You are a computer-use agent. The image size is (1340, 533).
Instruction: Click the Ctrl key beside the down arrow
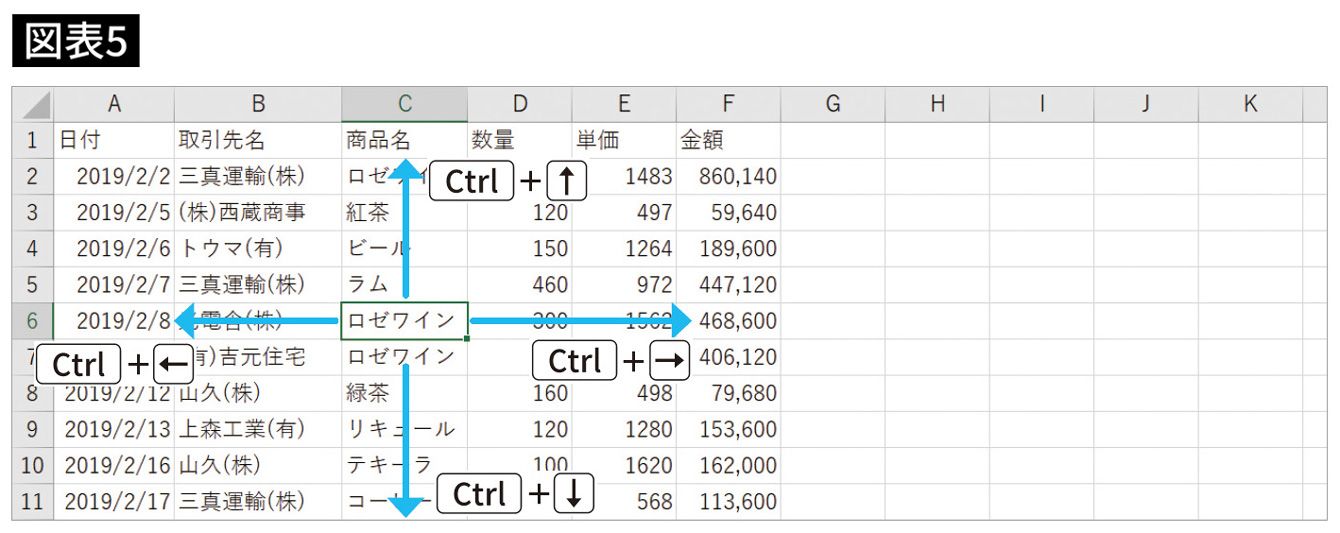point(479,494)
